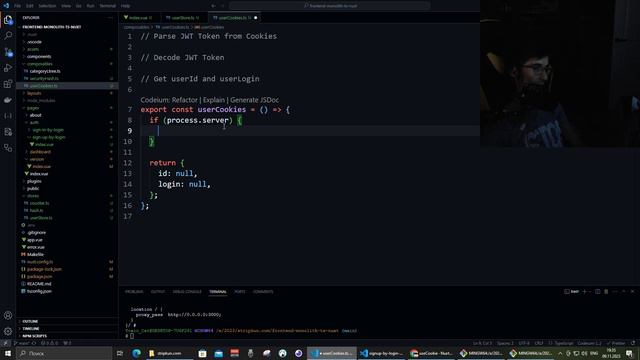
Task: Open Run and Debug view
Action: [x=8, y=68]
